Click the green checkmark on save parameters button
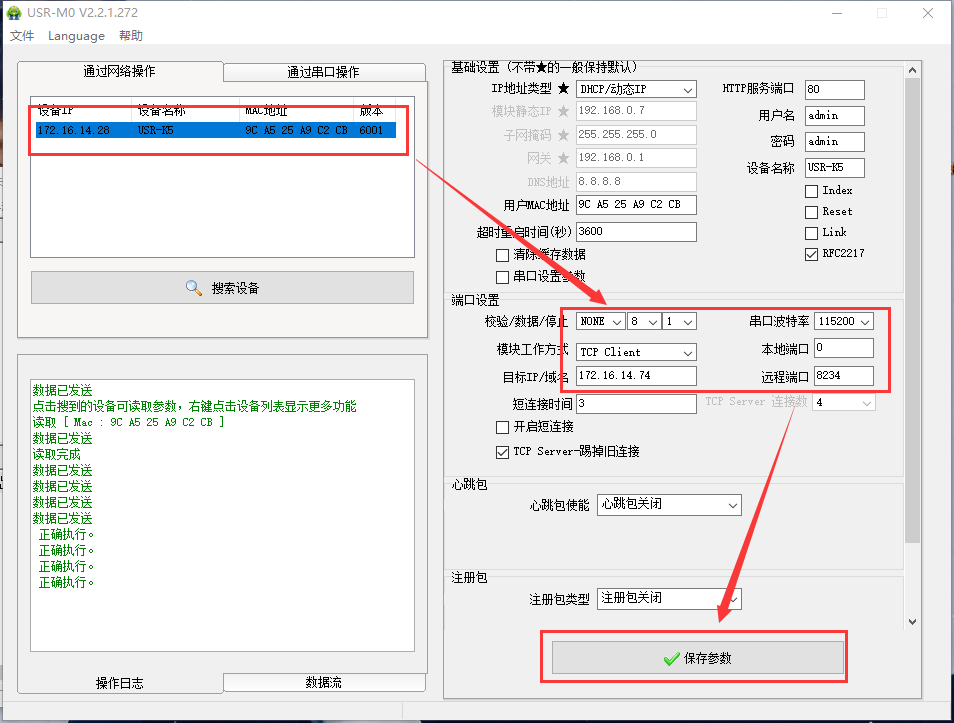This screenshot has width=954, height=723. (x=671, y=658)
